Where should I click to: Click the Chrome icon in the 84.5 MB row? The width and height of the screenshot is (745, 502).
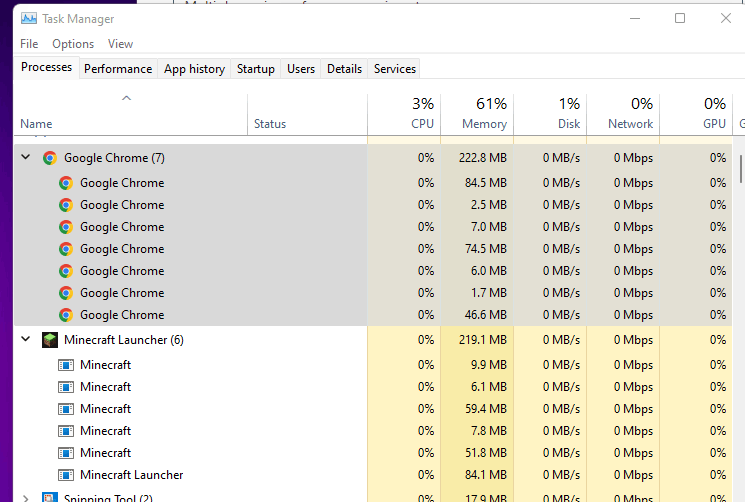[66, 183]
